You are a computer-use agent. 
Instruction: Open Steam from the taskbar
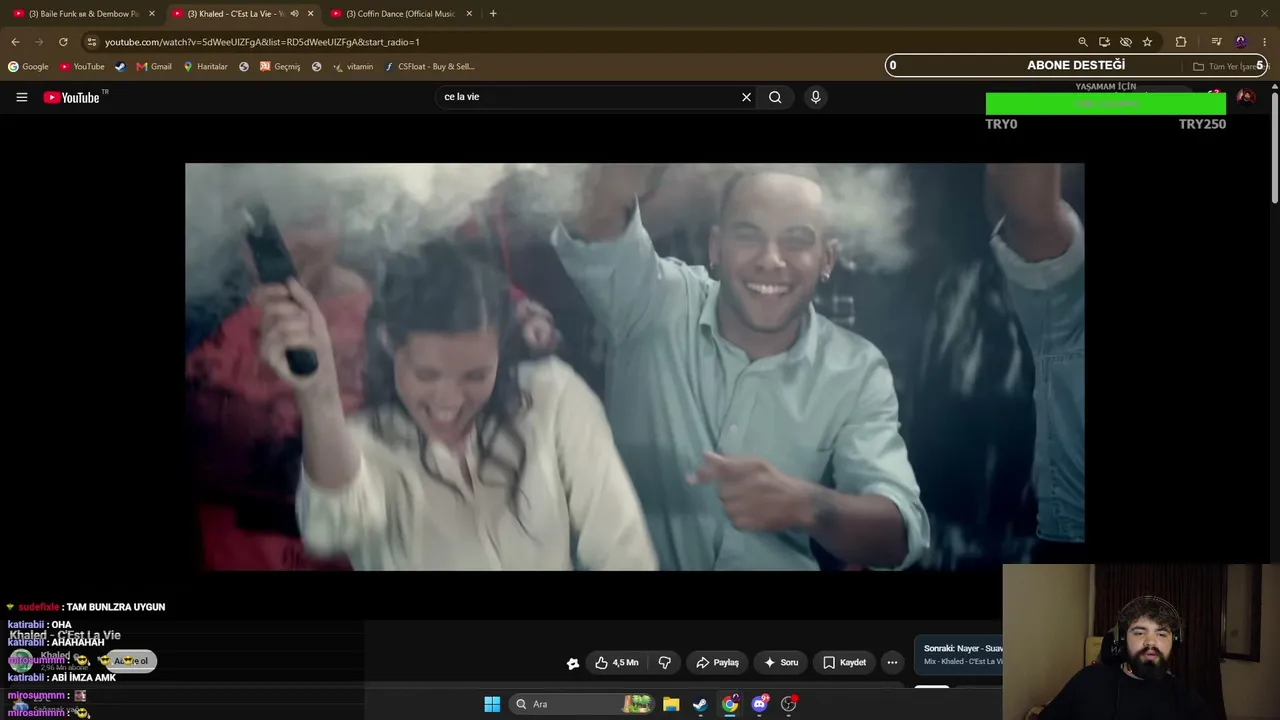pos(700,704)
